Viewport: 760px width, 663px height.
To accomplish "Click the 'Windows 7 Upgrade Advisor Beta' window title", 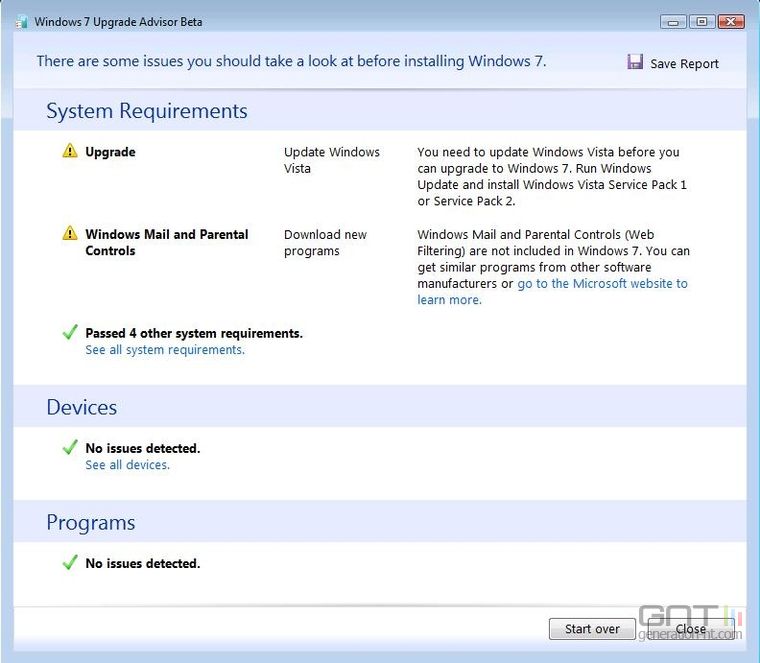I will click(118, 22).
